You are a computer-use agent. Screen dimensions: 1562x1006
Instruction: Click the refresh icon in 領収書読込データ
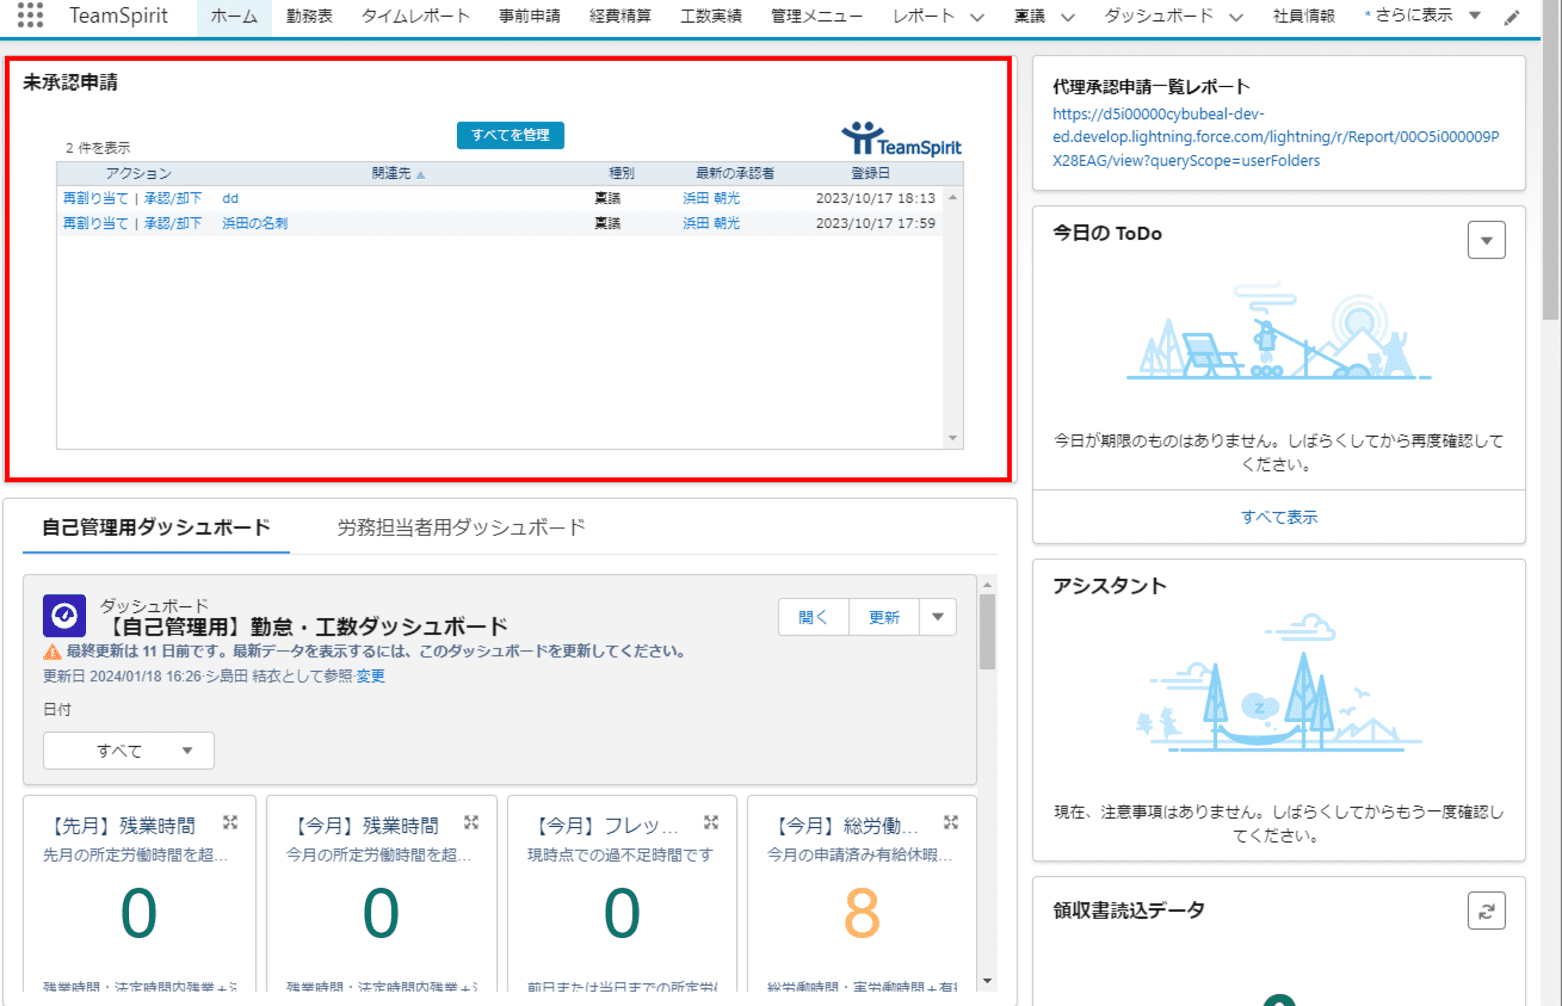tap(1486, 911)
